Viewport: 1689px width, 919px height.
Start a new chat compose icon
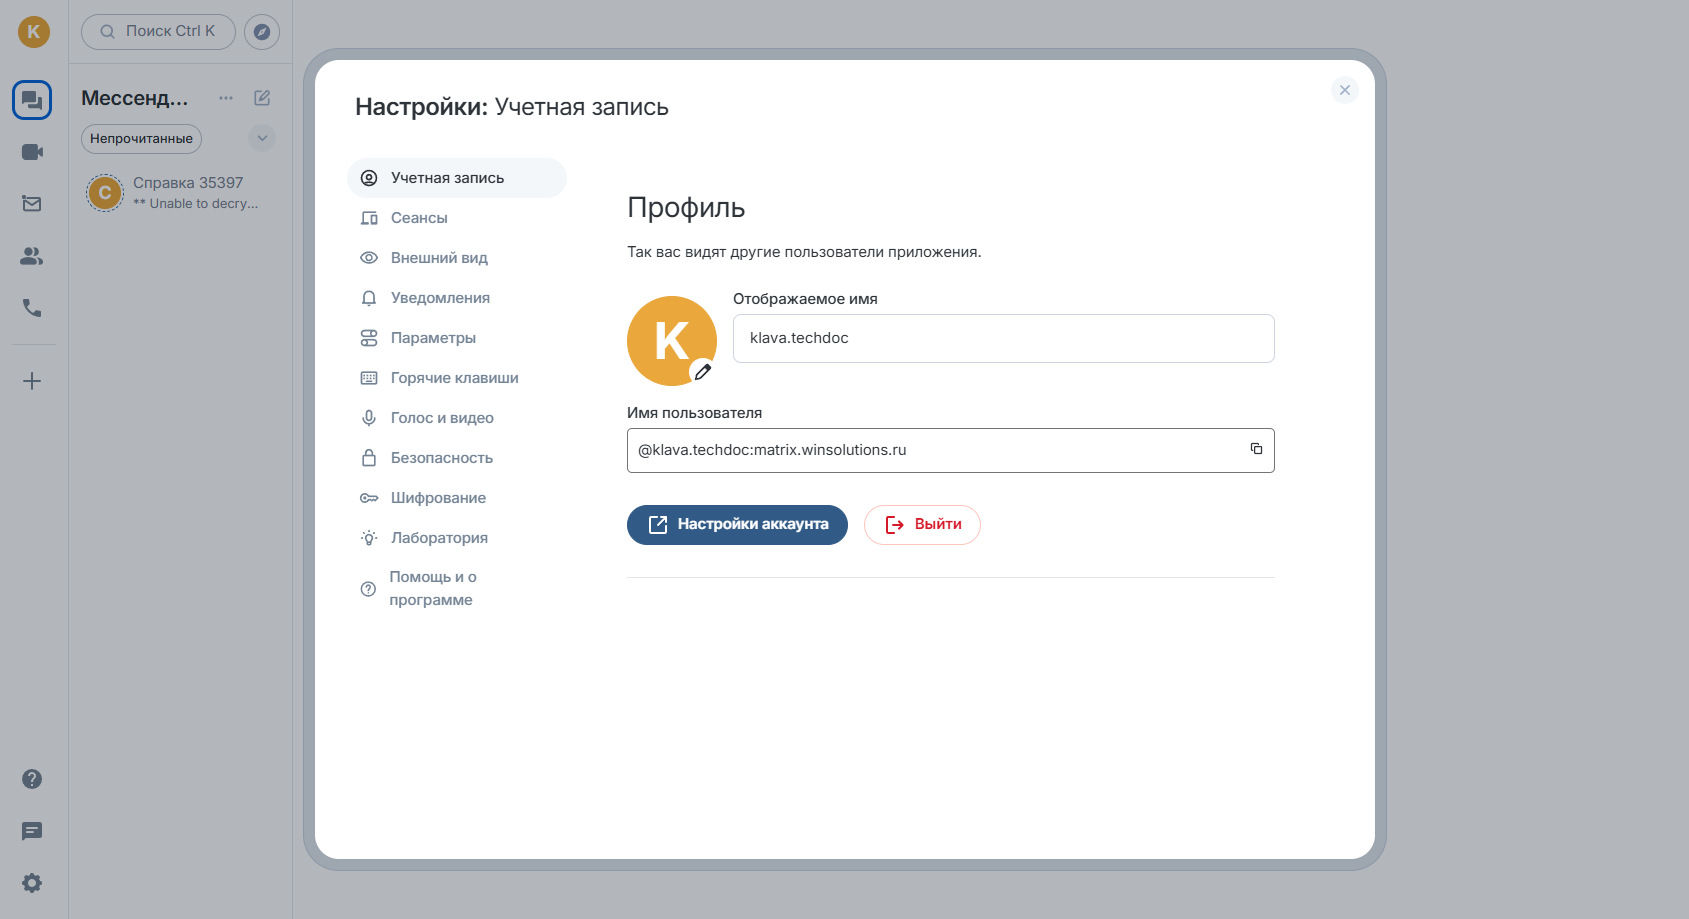262,98
